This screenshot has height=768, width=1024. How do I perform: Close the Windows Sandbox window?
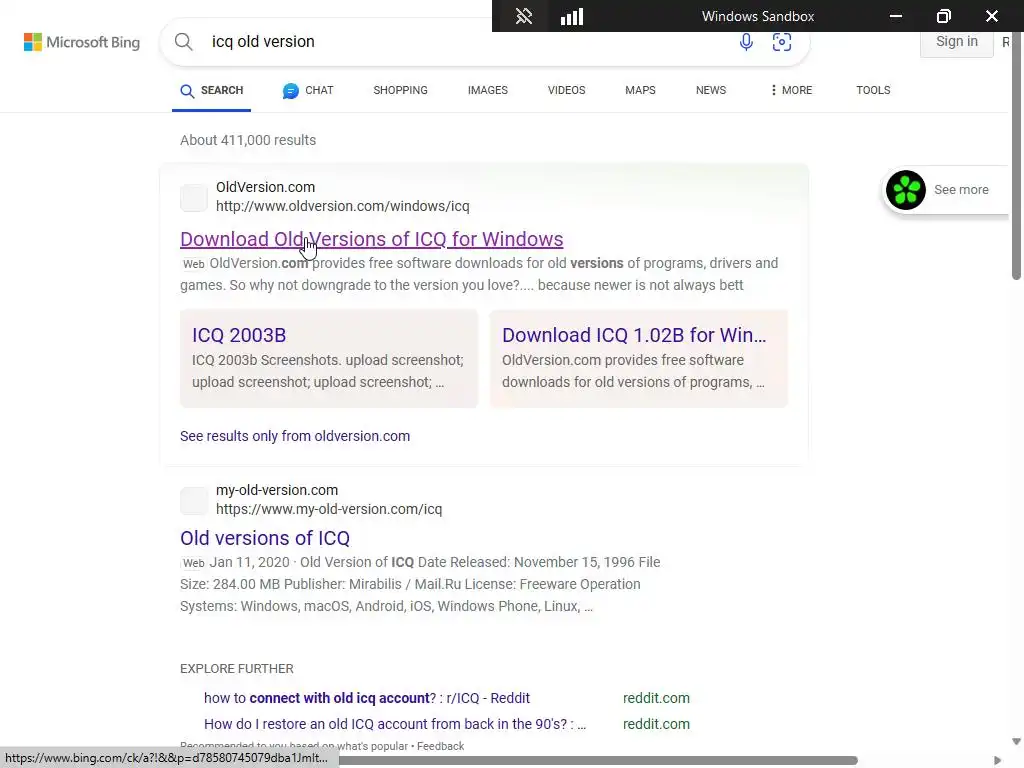point(991,16)
